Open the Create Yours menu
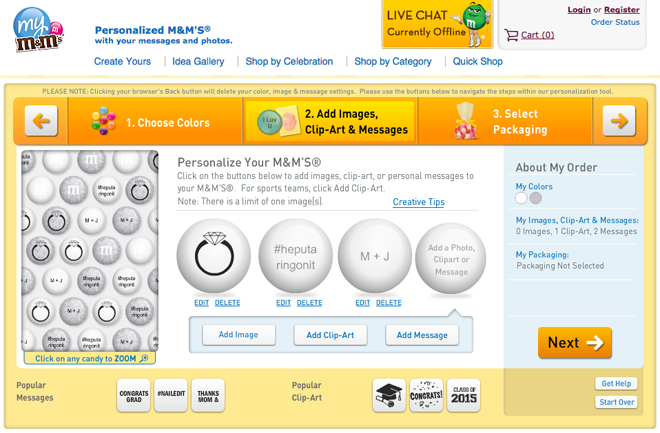Screen dimensions: 660x433 point(122,61)
